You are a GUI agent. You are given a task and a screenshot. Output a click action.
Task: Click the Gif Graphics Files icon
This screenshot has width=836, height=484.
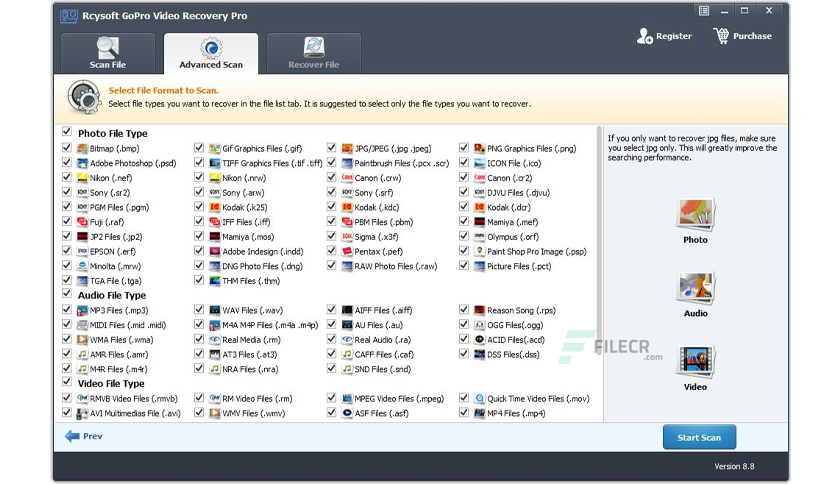point(215,148)
